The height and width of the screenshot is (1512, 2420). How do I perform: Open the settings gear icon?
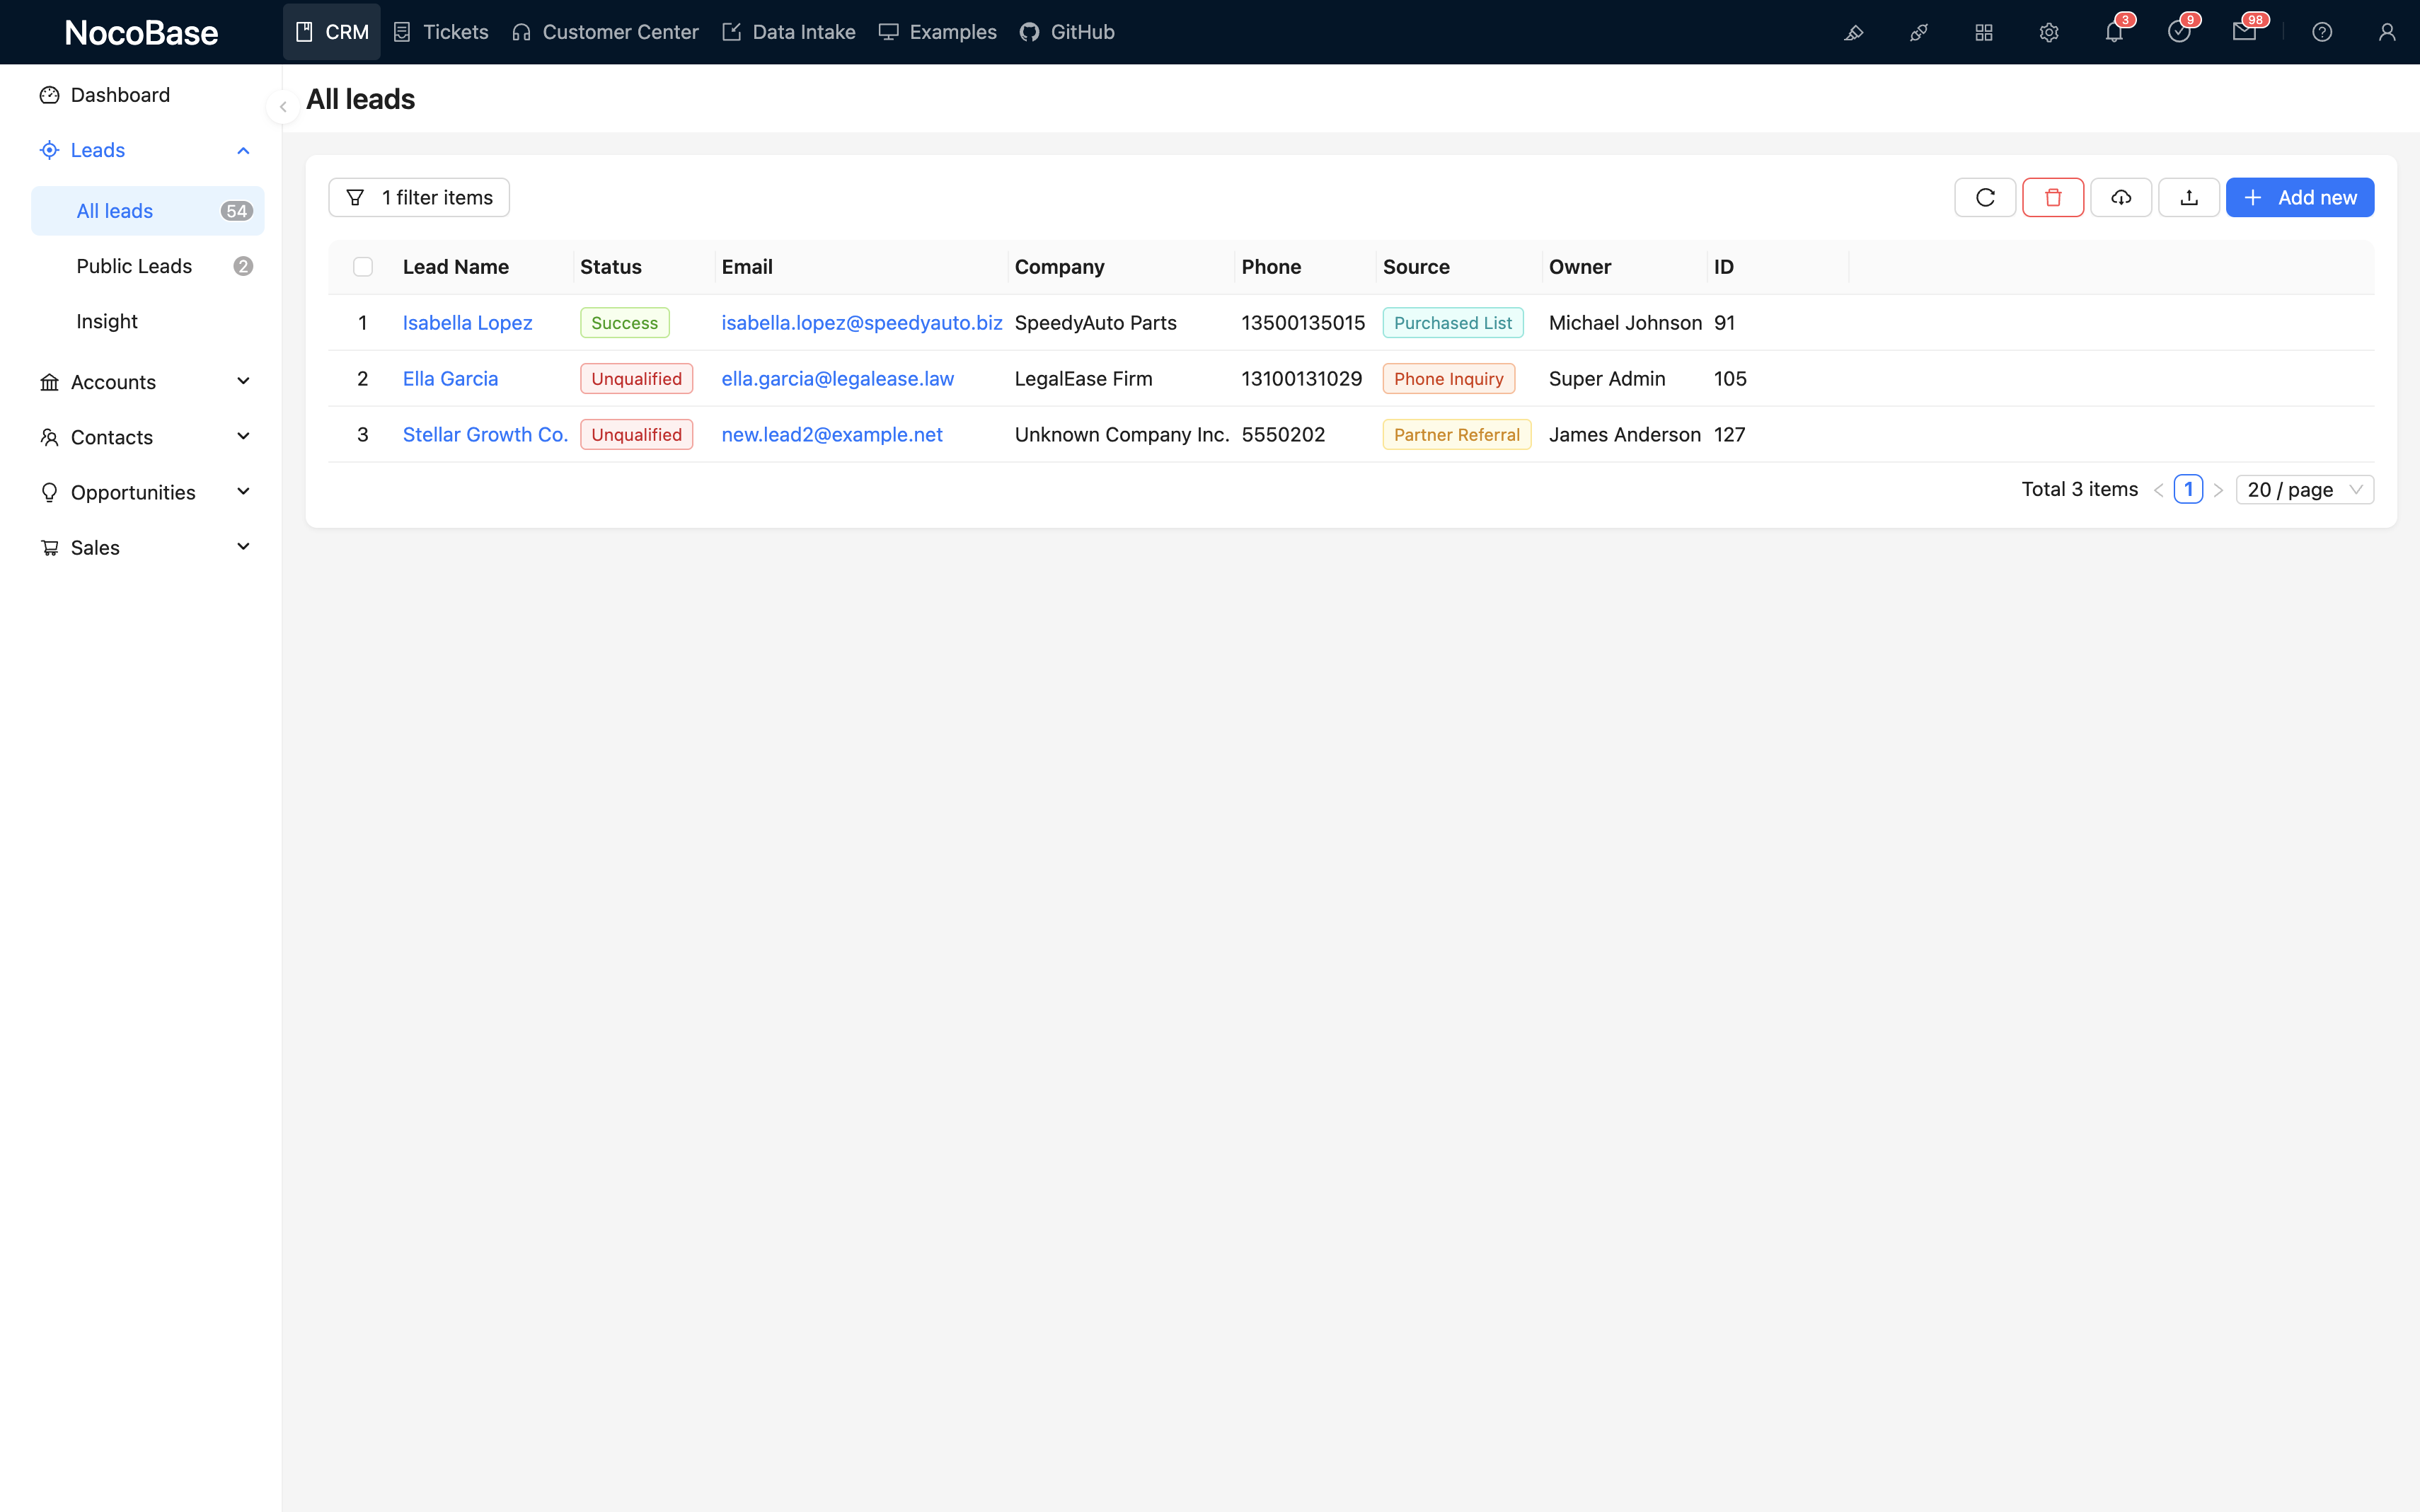coord(2048,33)
